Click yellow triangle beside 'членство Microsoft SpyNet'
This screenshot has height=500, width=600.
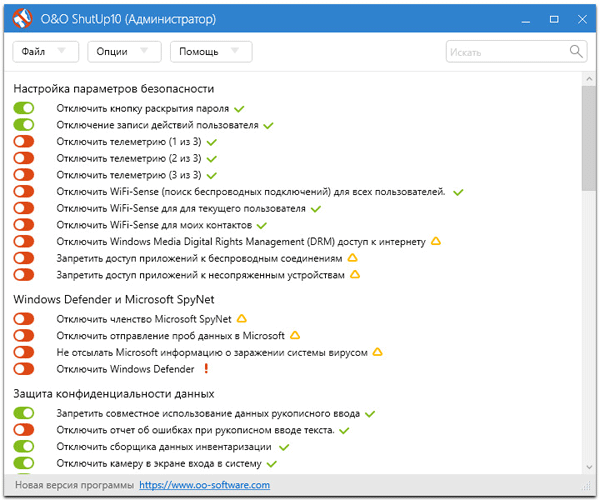point(241,319)
